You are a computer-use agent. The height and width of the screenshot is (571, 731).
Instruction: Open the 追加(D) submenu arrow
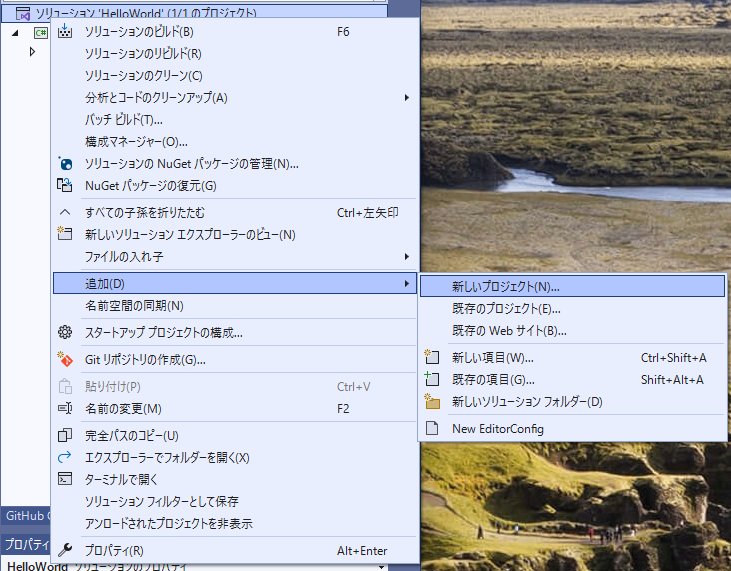click(x=407, y=283)
